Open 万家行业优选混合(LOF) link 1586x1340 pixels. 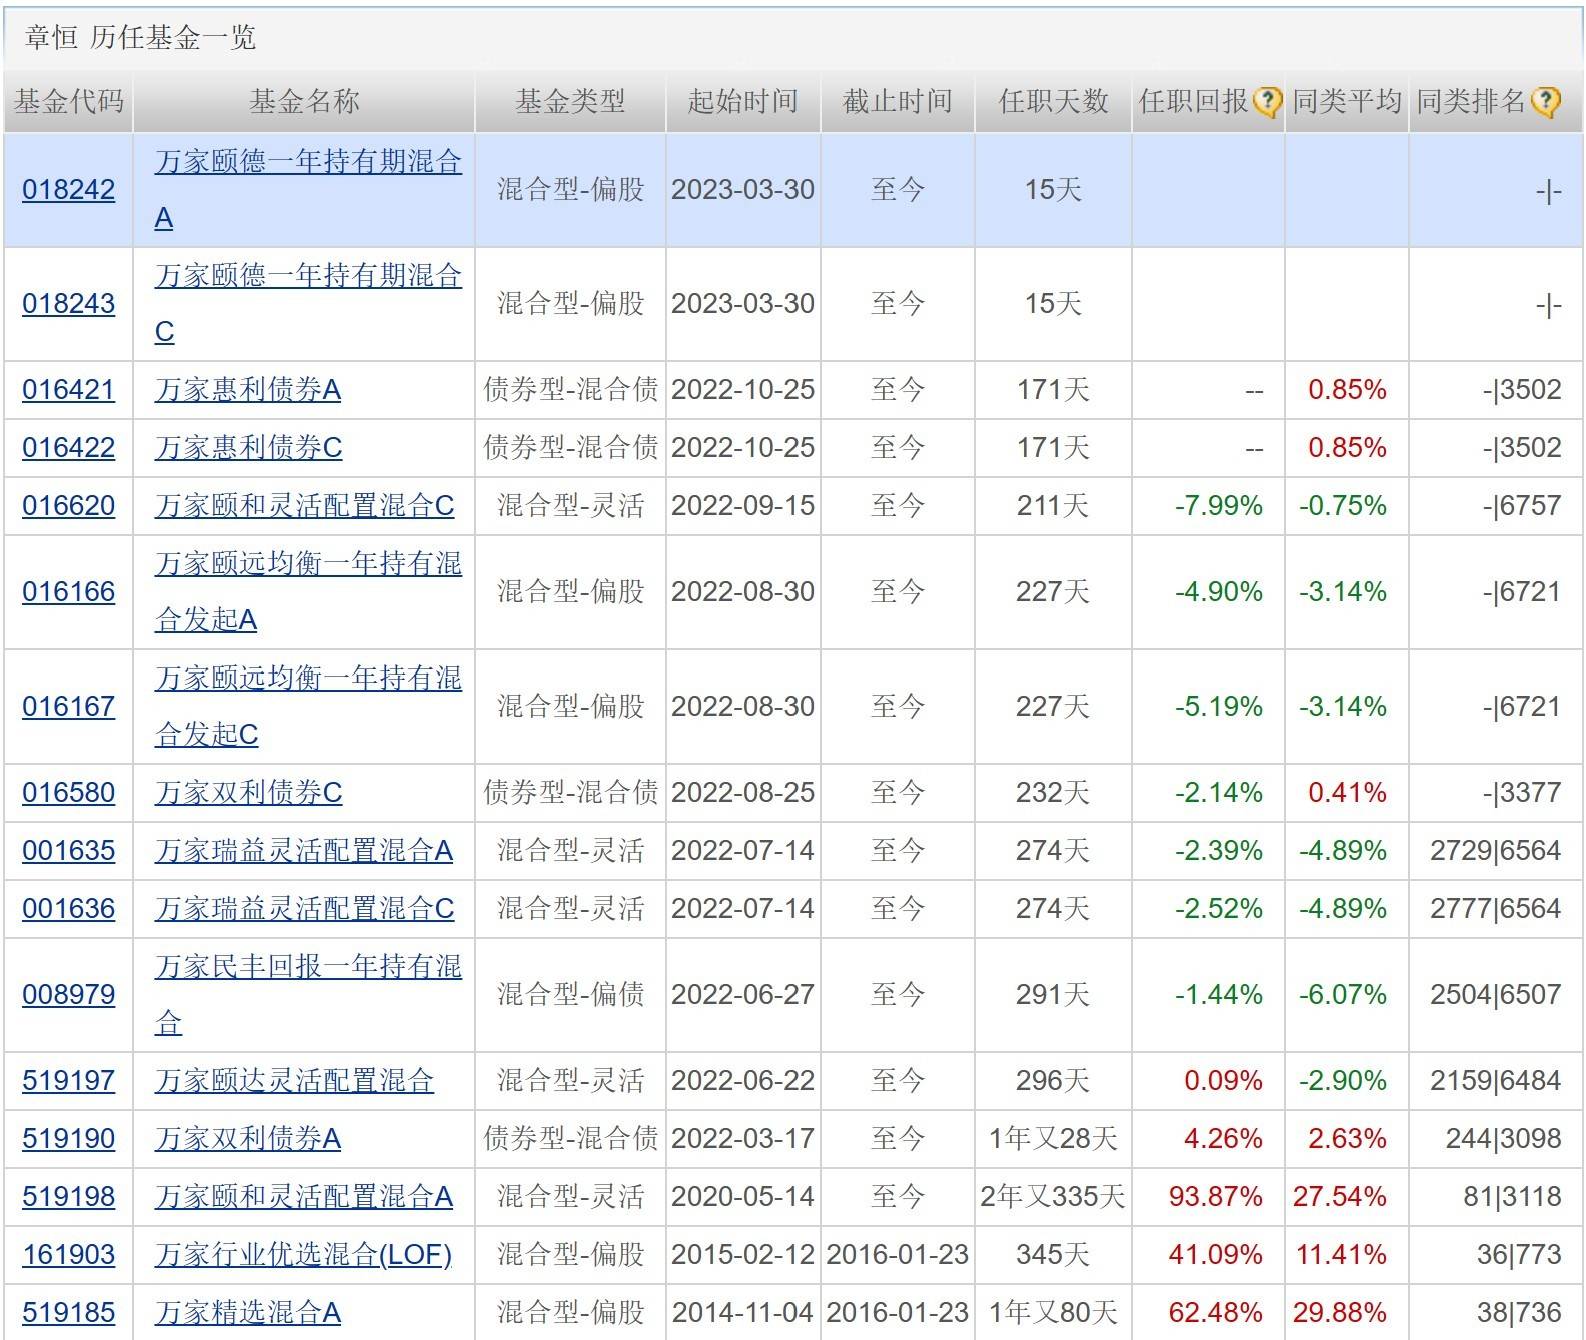click(303, 1255)
